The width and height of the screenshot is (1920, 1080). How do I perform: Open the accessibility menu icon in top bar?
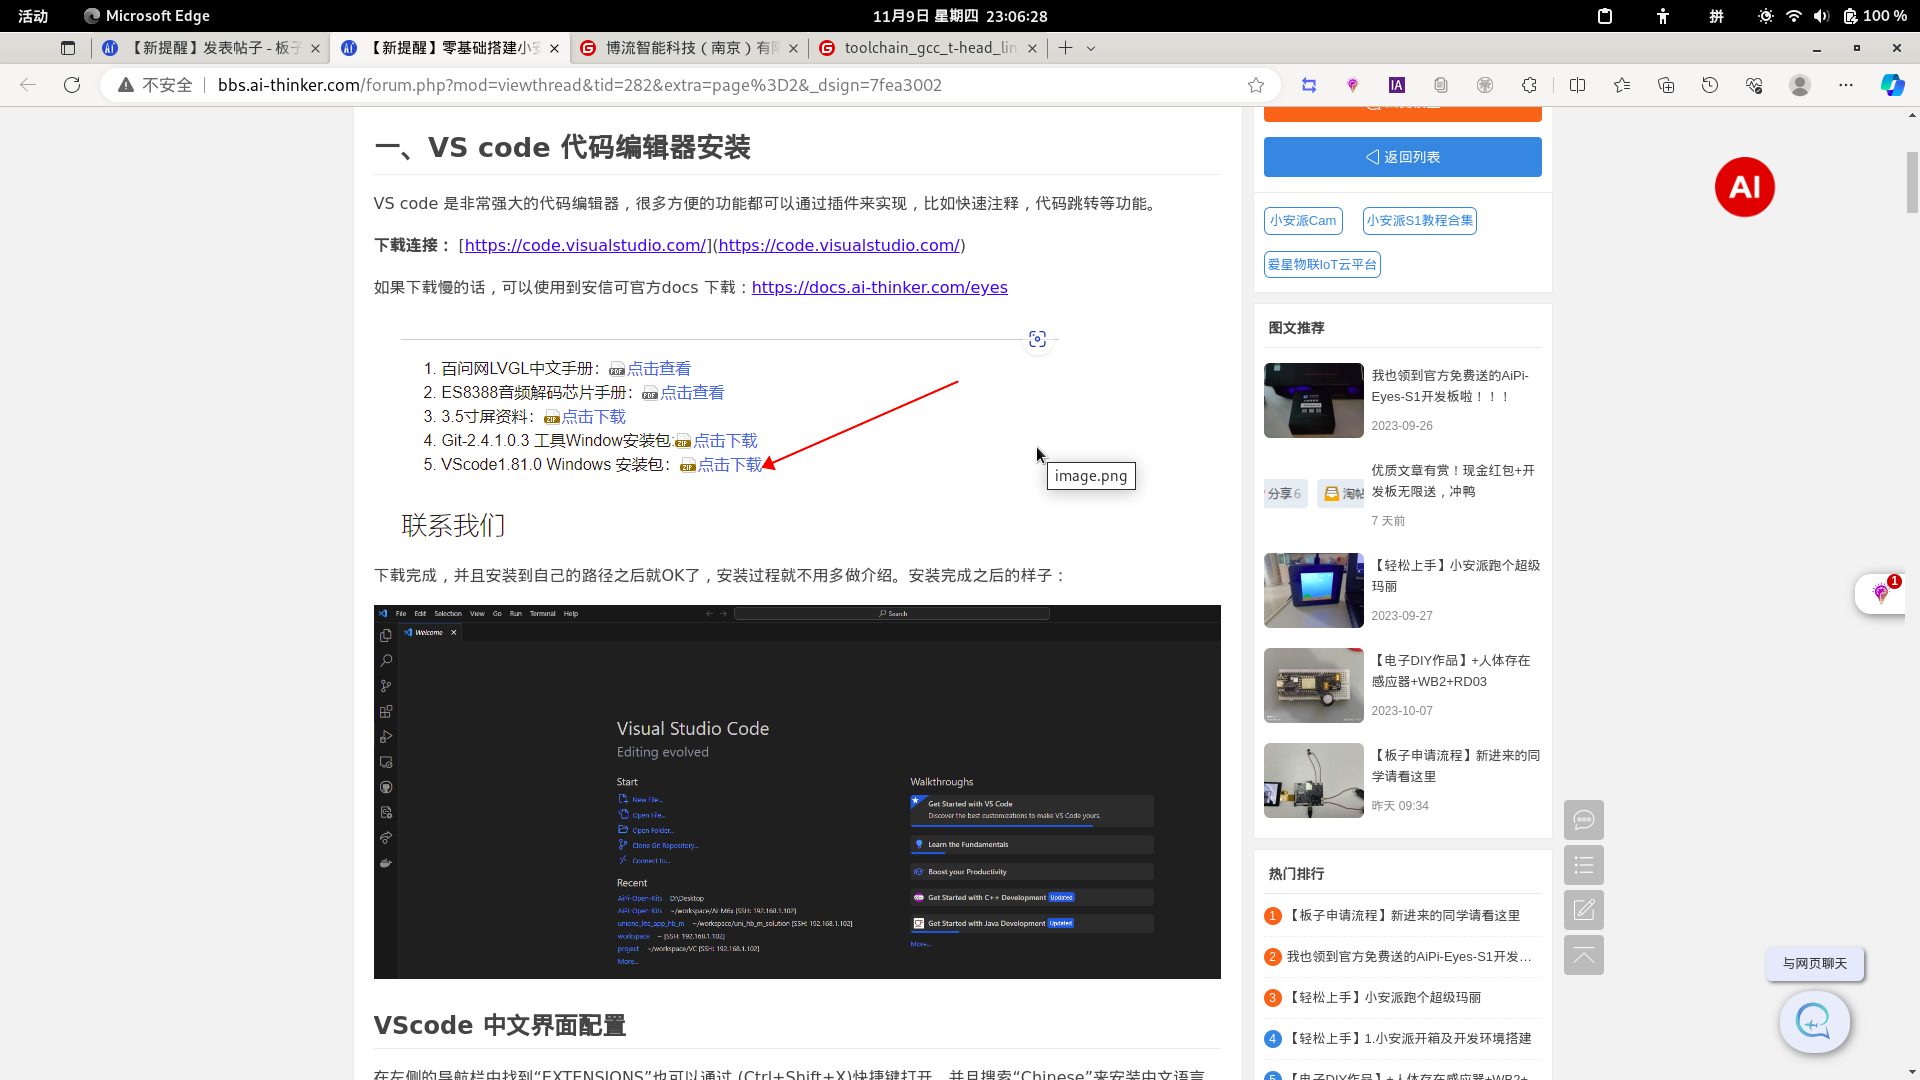(x=1663, y=16)
